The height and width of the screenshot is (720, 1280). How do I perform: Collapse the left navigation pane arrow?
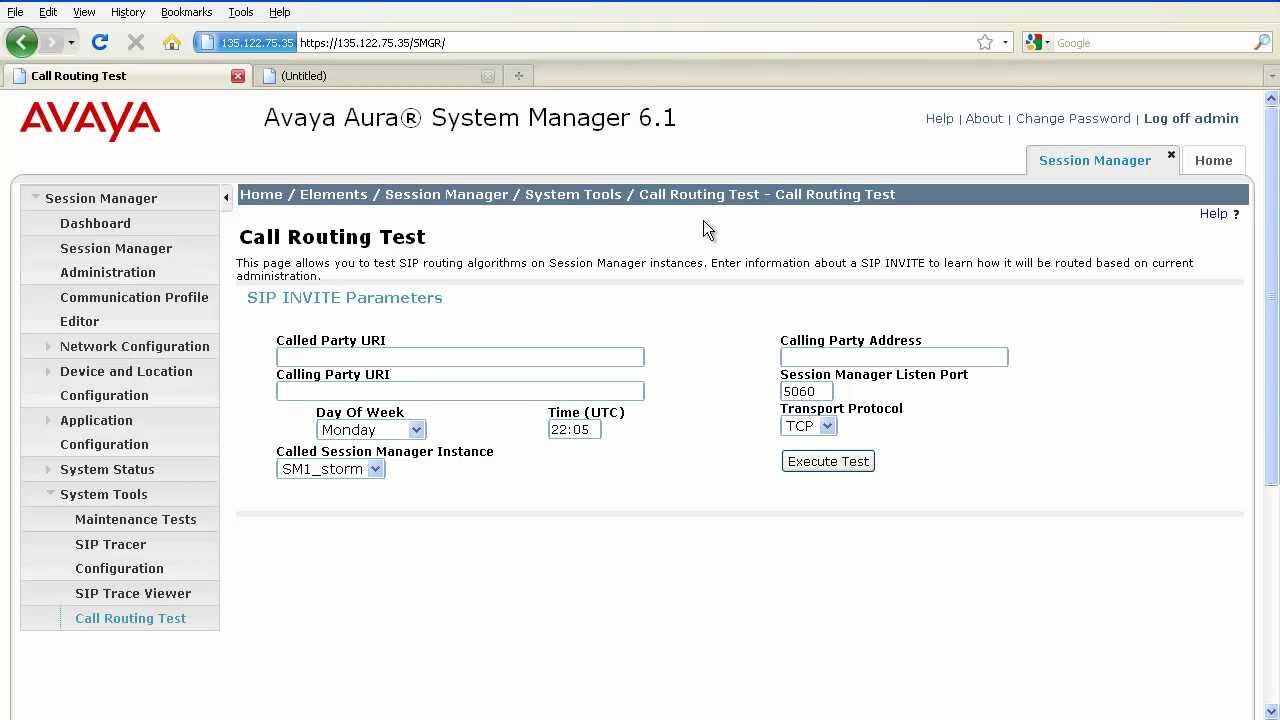(x=226, y=198)
